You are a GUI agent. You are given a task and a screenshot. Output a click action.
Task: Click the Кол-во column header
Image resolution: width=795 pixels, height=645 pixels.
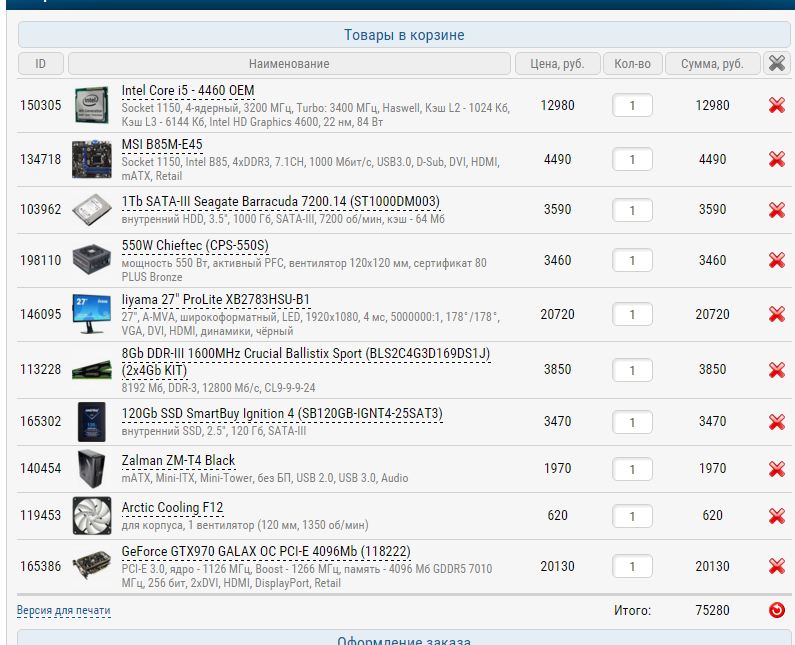tap(632, 63)
